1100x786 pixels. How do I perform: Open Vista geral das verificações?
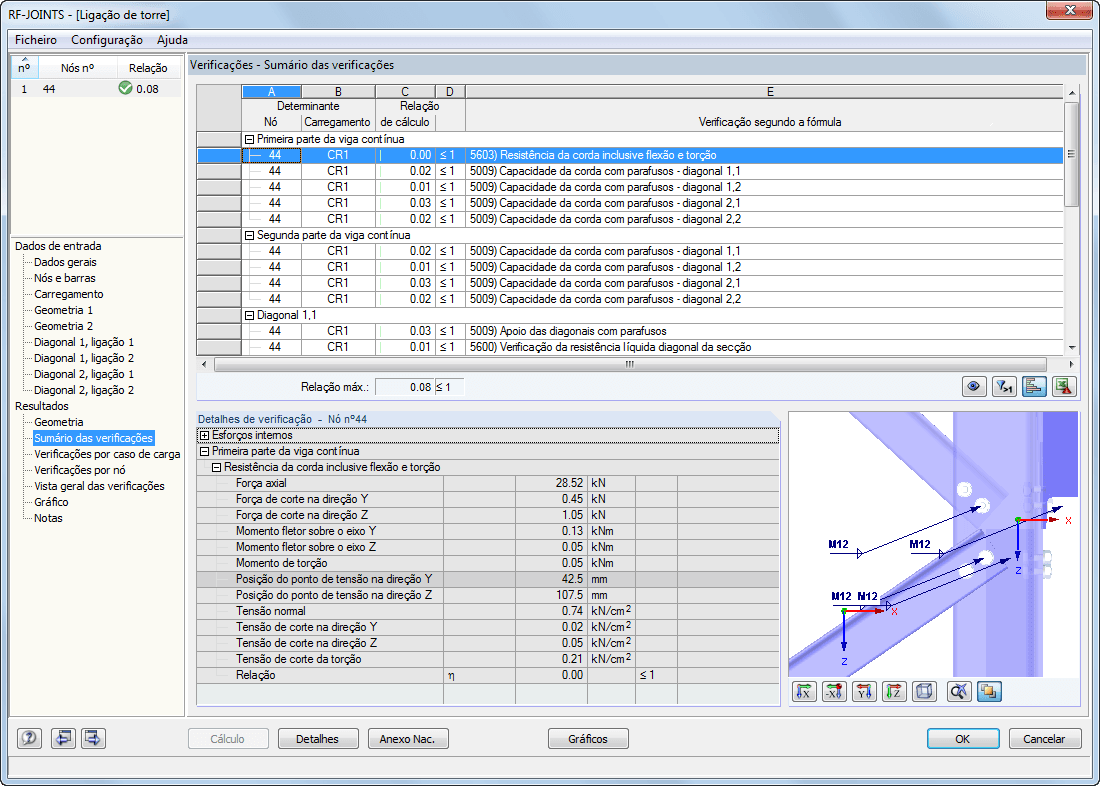[x=99, y=486]
